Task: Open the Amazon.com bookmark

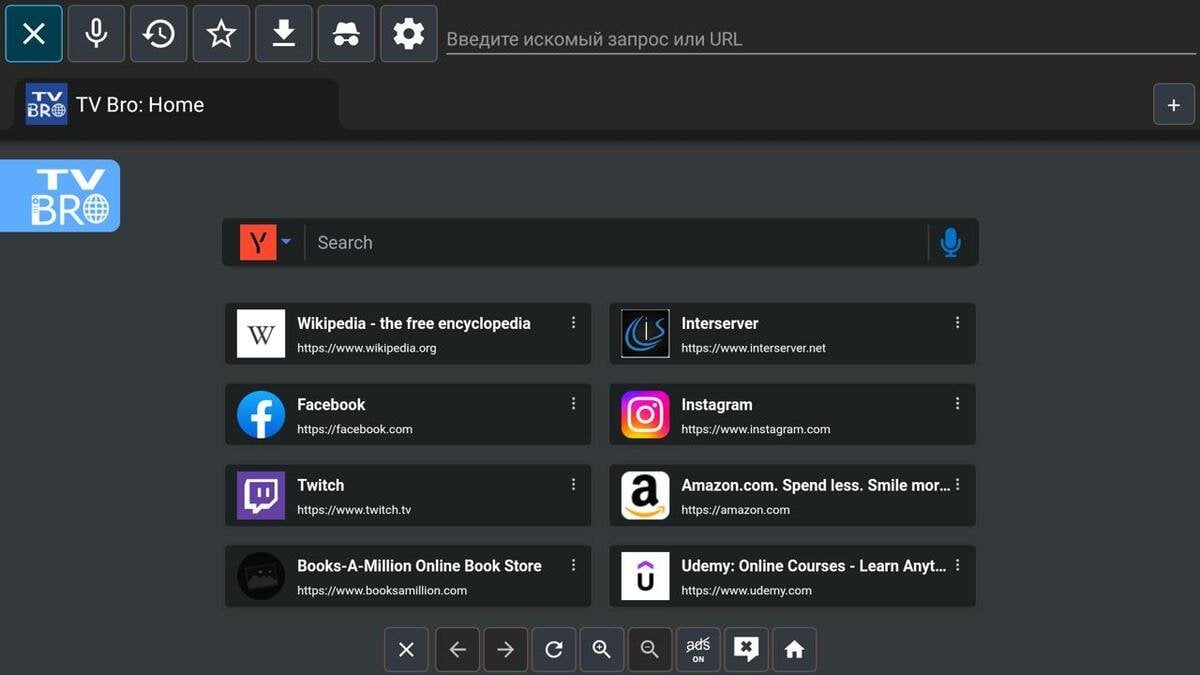Action: (792, 495)
